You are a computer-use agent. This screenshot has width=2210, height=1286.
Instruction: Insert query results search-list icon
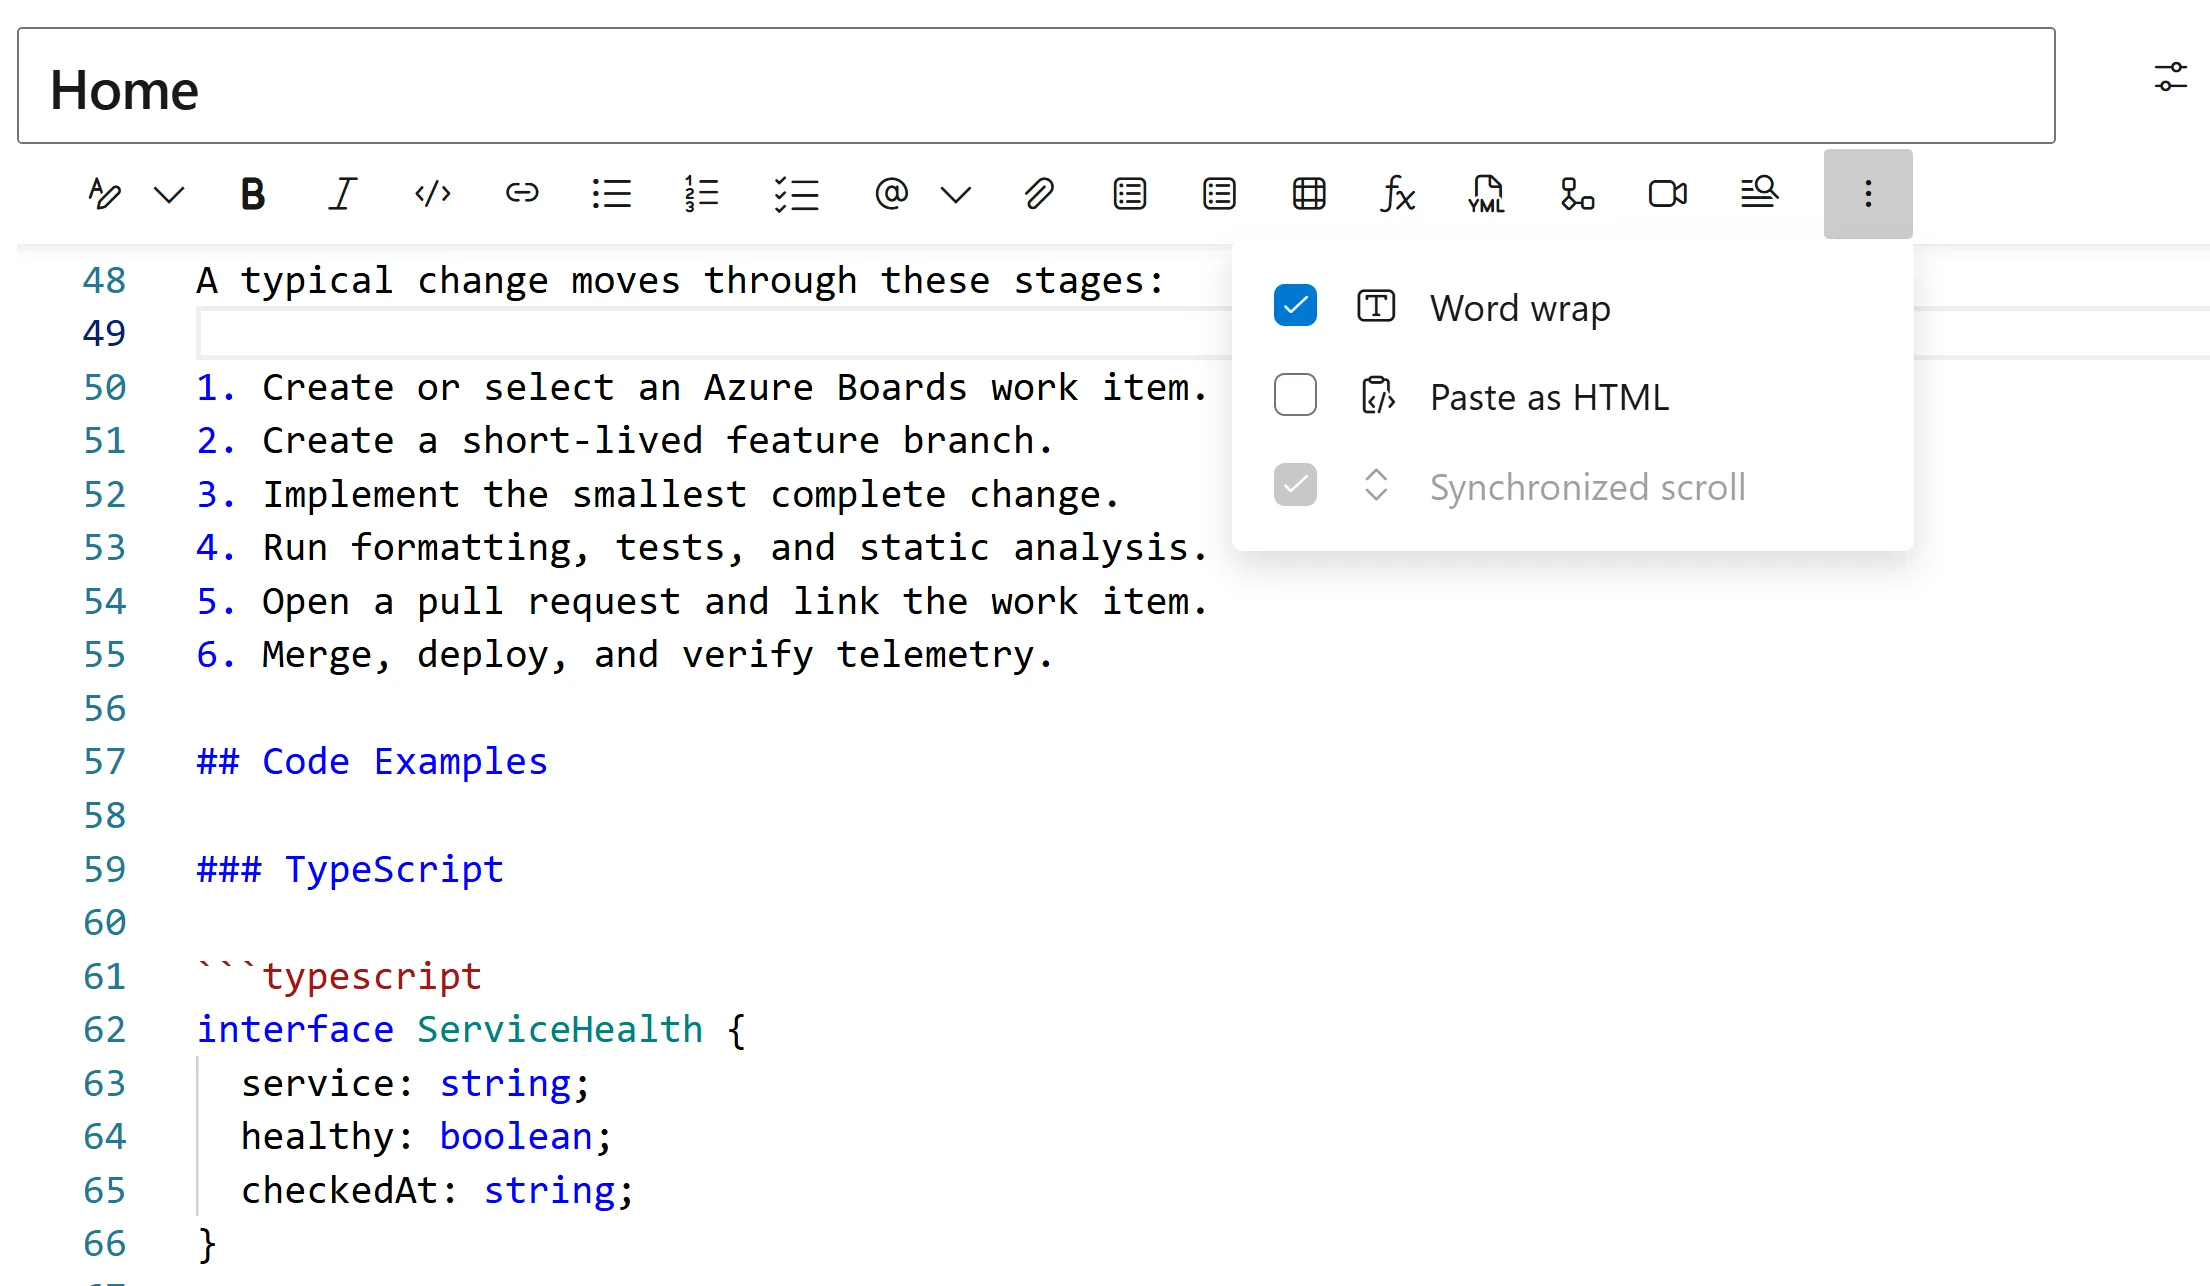pos(1759,192)
